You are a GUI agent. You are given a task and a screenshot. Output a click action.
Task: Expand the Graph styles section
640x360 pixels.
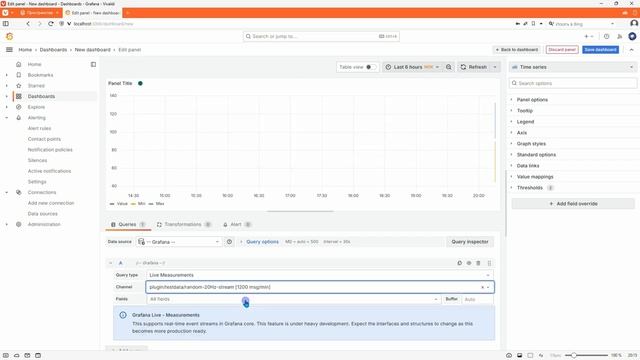pyautogui.click(x=531, y=144)
